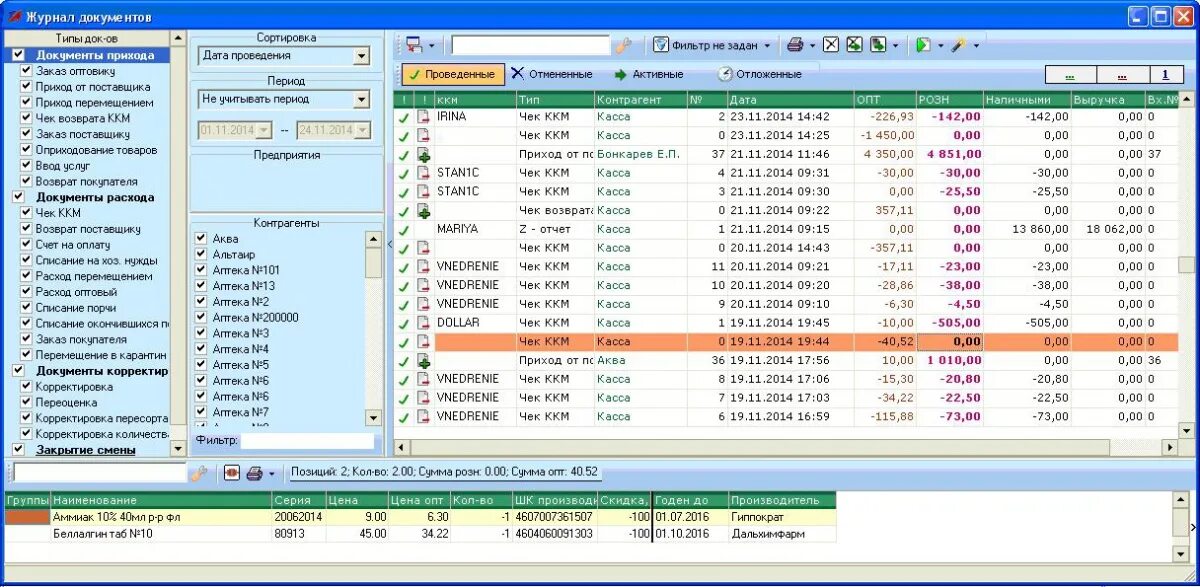Image resolution: width=1200 pixels, height=587 pixels.
Task: Toggle Чек возврата ККМ checkbox
Action: 27,118
